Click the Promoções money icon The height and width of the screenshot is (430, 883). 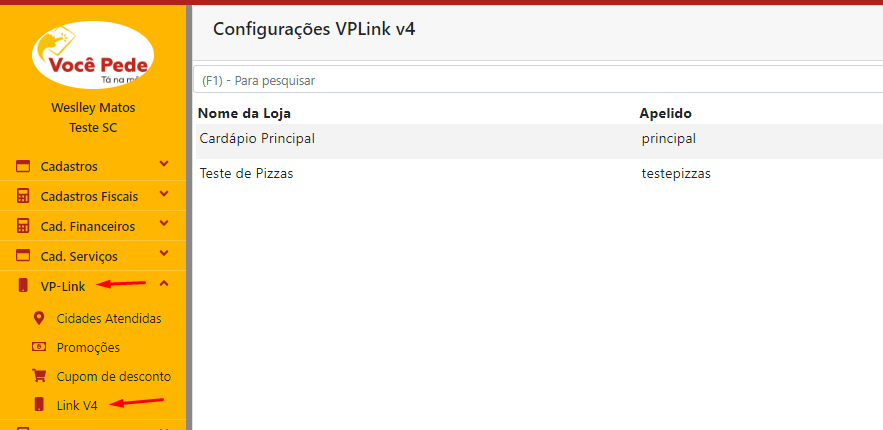point(39,347)
